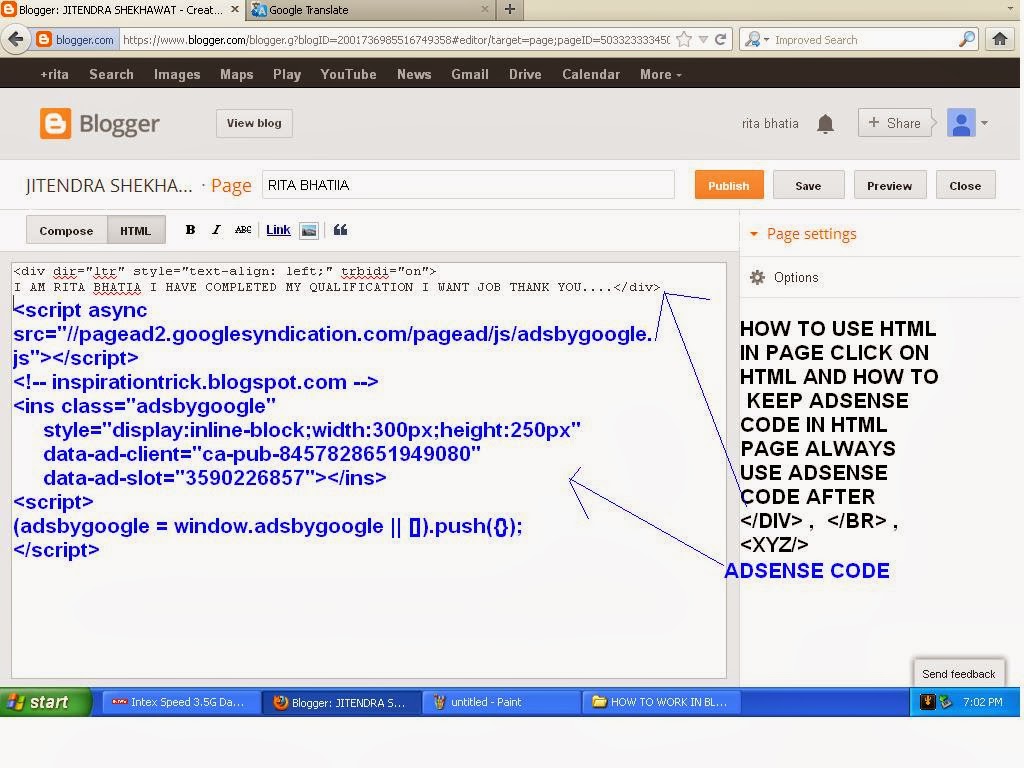Click the + Share button
Viewport: 1024px width, 768px height.
click(x=894, y=123)
